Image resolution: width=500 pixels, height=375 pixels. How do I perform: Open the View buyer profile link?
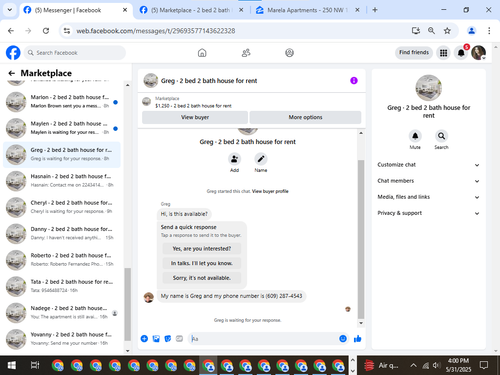[270, 191]
